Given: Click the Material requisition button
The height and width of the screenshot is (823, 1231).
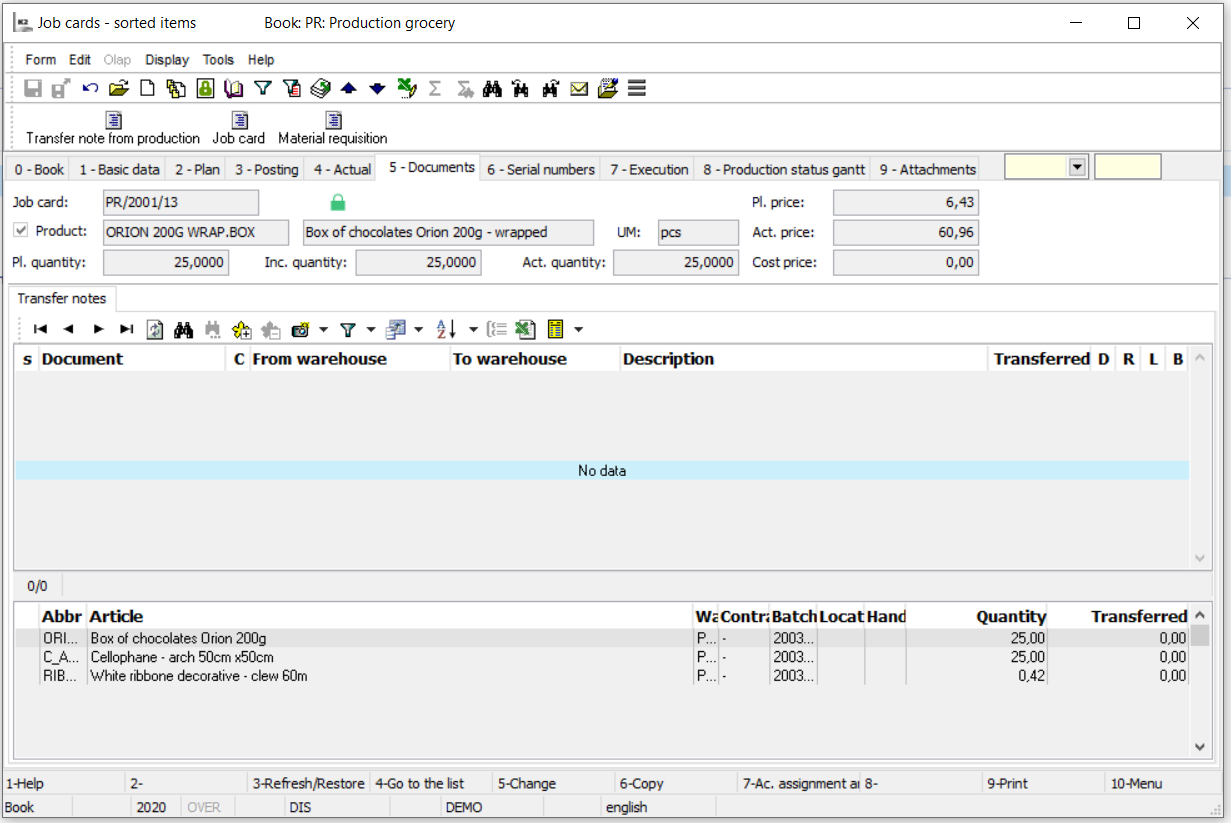Looking at the screenshot, I should [x=333, y=128].
